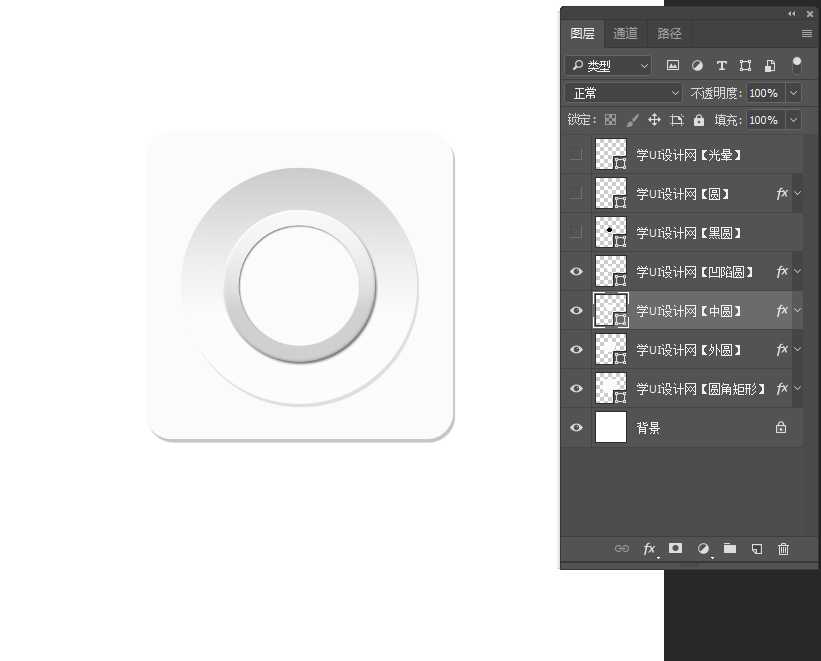This screenshot has height=661, width=821.
Task: Show the 学UI设计网【光晕】 layer
Action: 576,155
